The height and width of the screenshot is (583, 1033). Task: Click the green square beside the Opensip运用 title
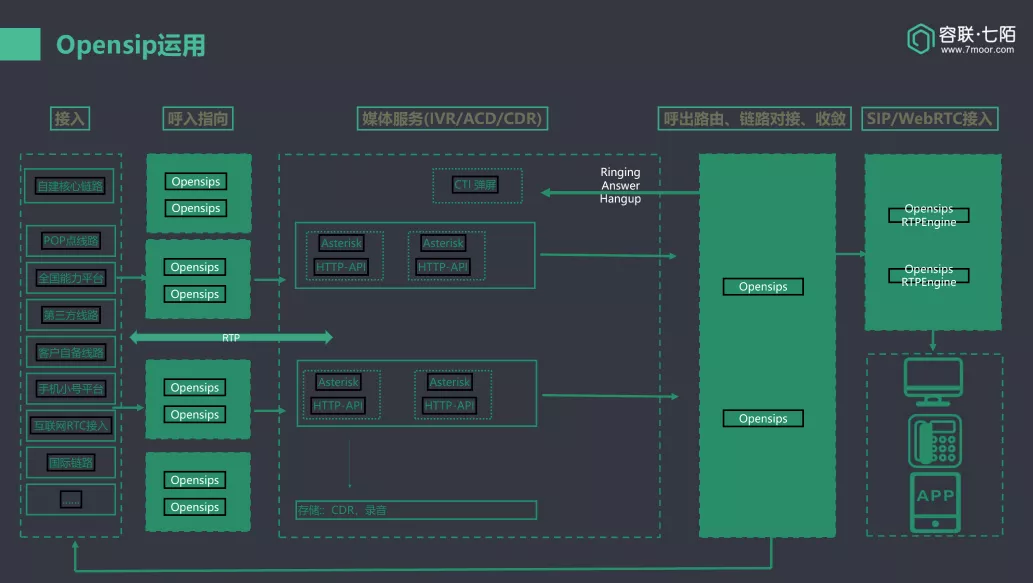tap(20, 44)
